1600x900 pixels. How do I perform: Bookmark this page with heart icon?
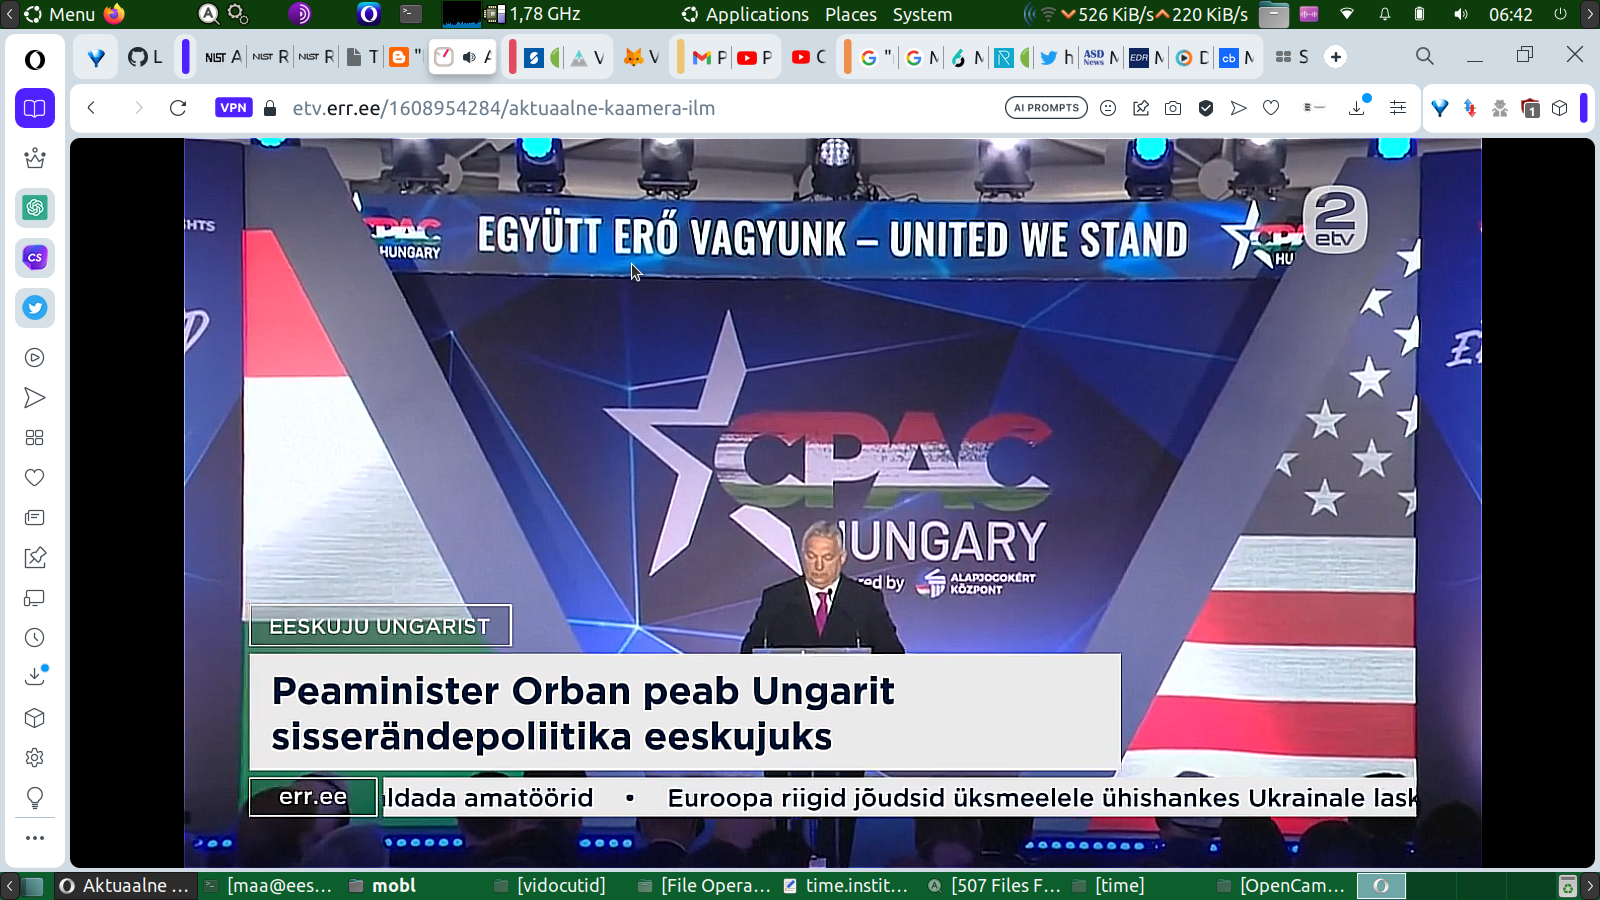(1271, 108)
